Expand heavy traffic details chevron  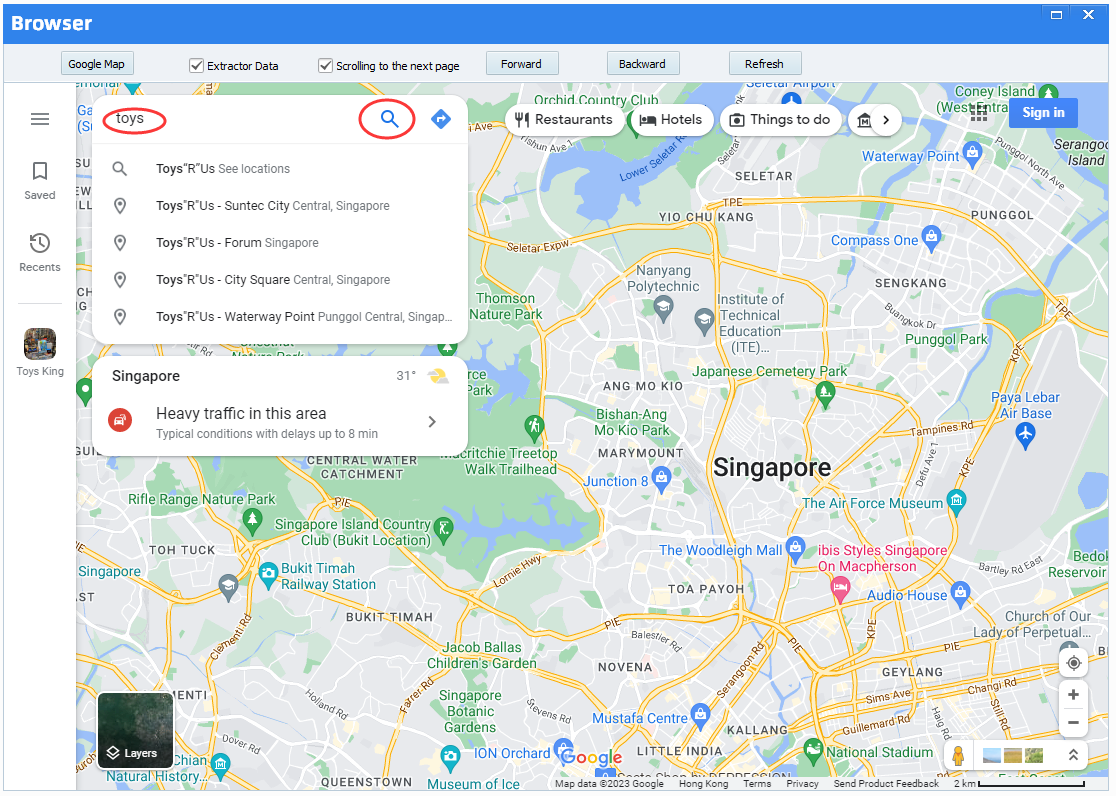[432, 422]
